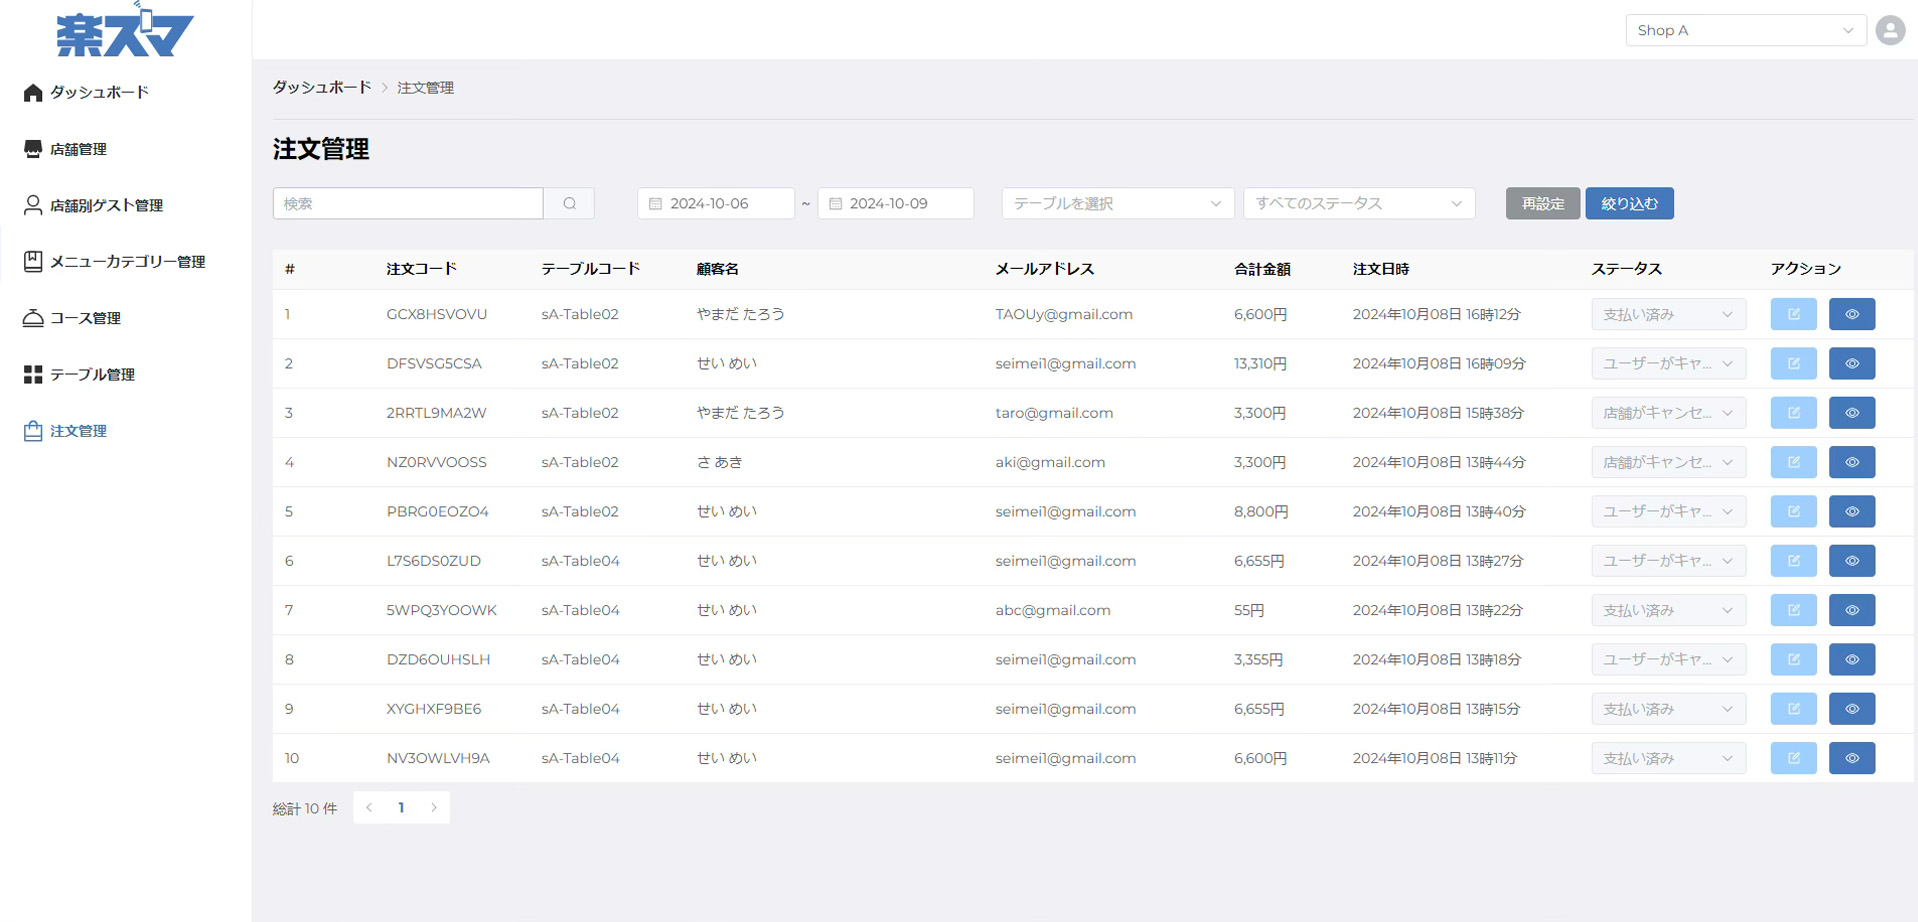Open the すべてのステータス filter dropdown
The image size is (1918, 922).
click(1358, 204)
